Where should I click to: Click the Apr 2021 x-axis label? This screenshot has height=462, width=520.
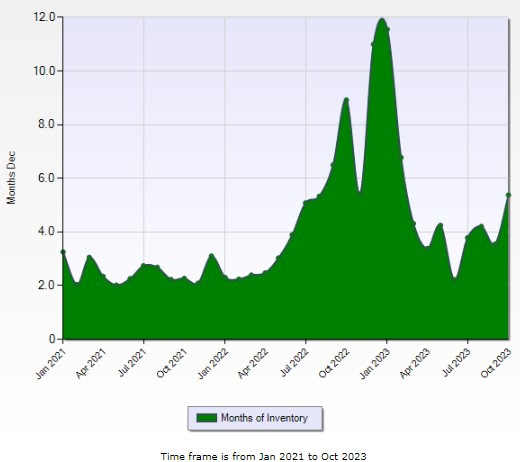pyautogui.click(x=91, y=363)
